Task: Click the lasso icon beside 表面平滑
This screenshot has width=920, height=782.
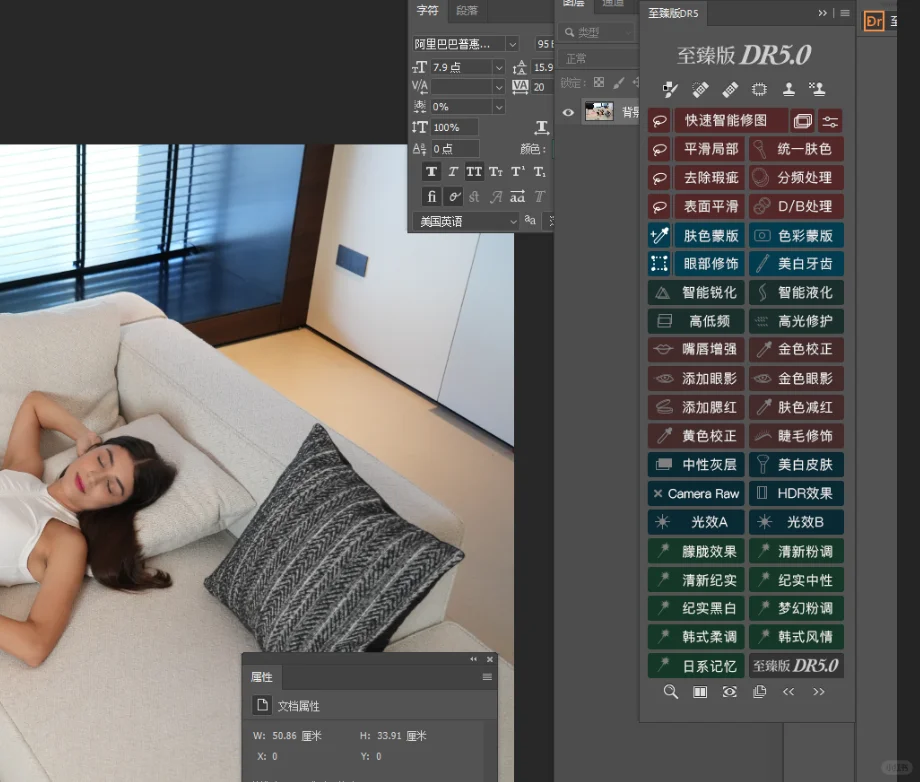Action: (659, 206)
